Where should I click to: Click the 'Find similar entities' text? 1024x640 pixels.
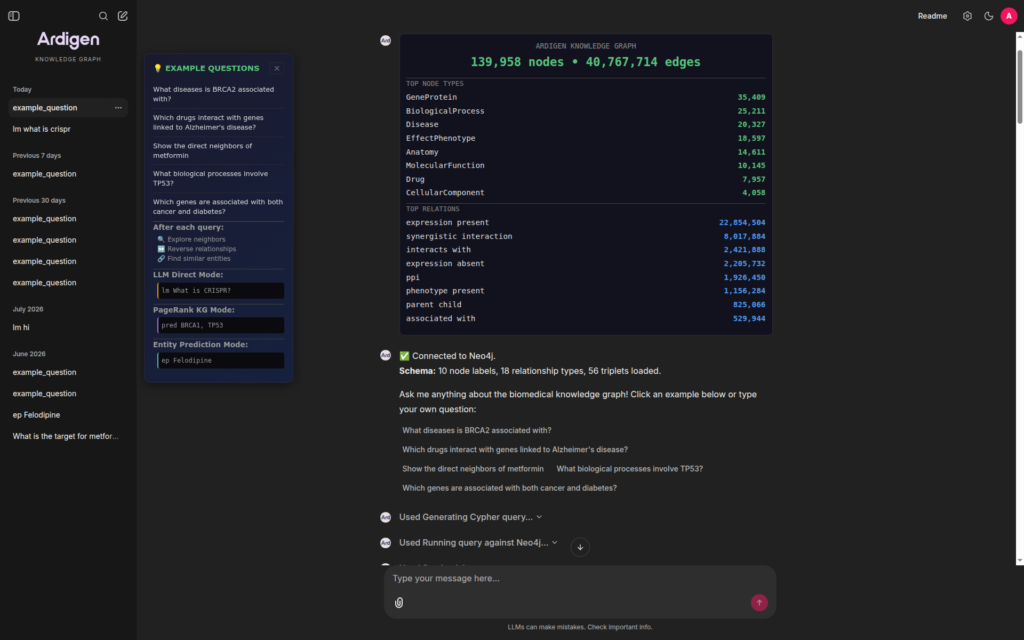point(199,259)
